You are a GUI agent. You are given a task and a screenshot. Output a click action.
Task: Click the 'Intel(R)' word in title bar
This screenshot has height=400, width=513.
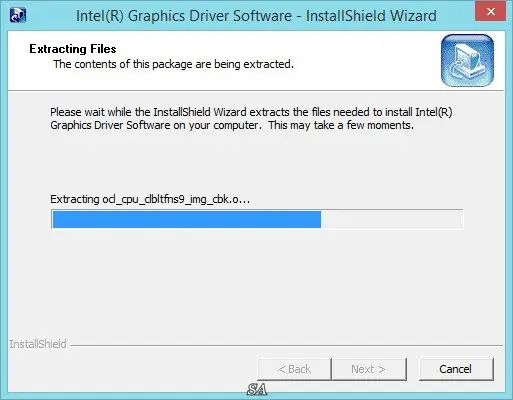pyautogui.click(x=100, y=16)
